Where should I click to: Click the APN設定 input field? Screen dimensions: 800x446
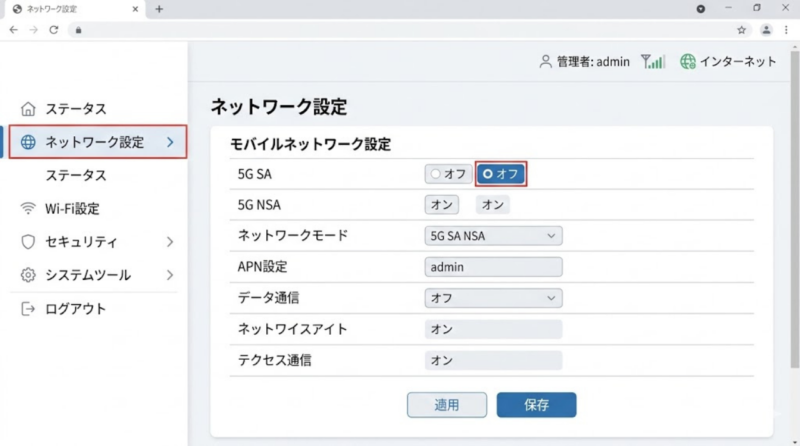coord(493,267)
